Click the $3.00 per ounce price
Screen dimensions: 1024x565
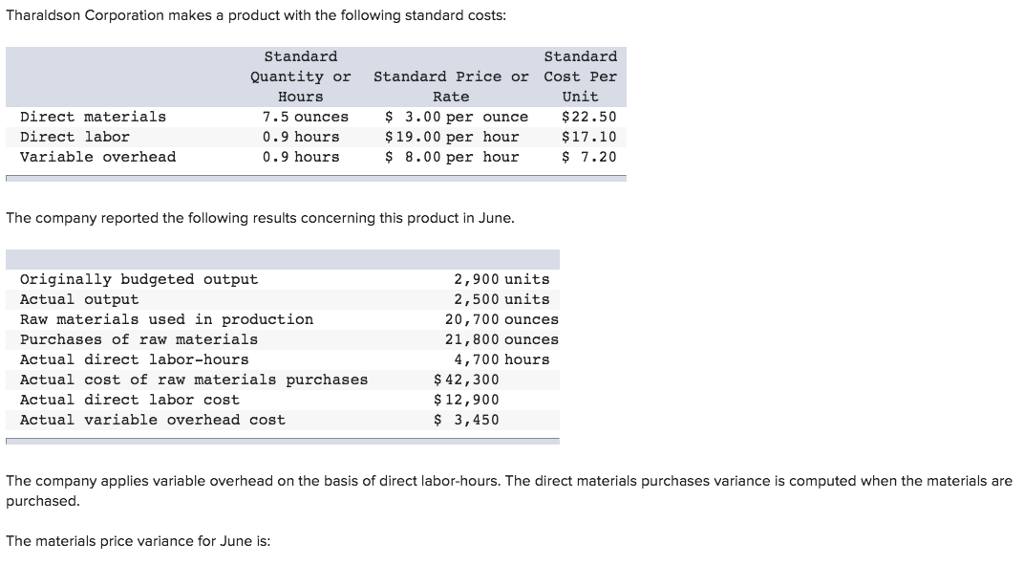point(456,117)
